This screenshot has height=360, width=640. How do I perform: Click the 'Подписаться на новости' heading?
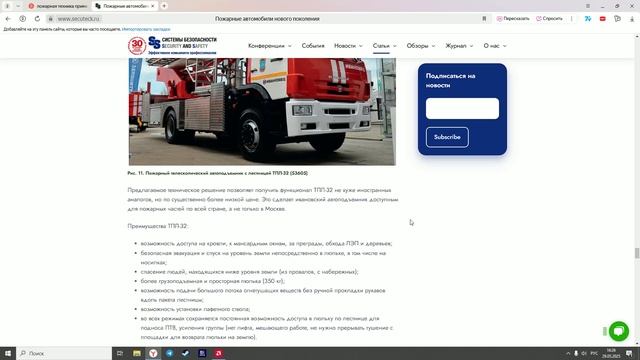450,81
